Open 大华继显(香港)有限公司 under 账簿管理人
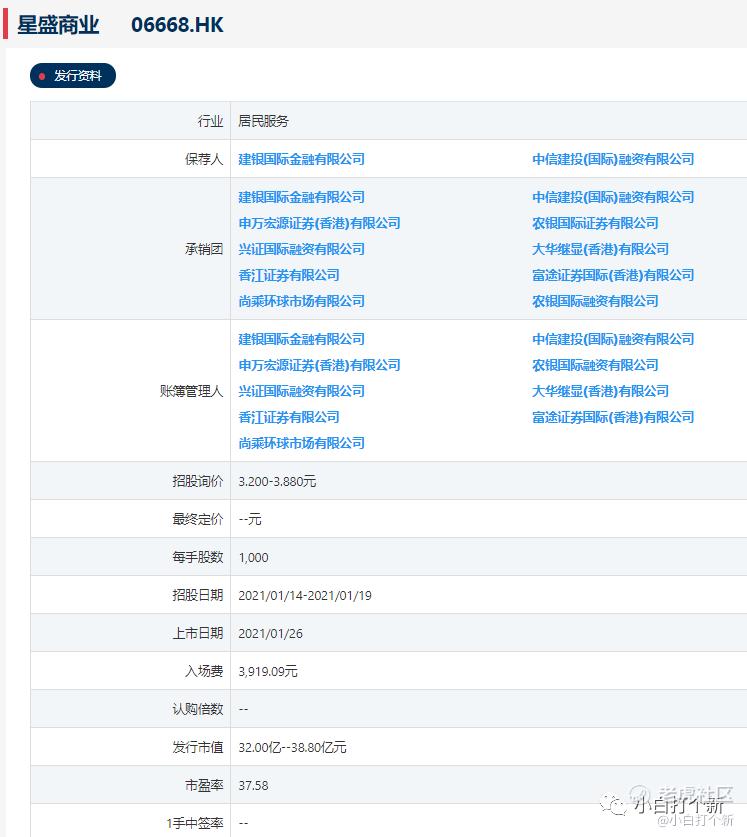Screen dimensions: 747x837 (x=600, y=391)
